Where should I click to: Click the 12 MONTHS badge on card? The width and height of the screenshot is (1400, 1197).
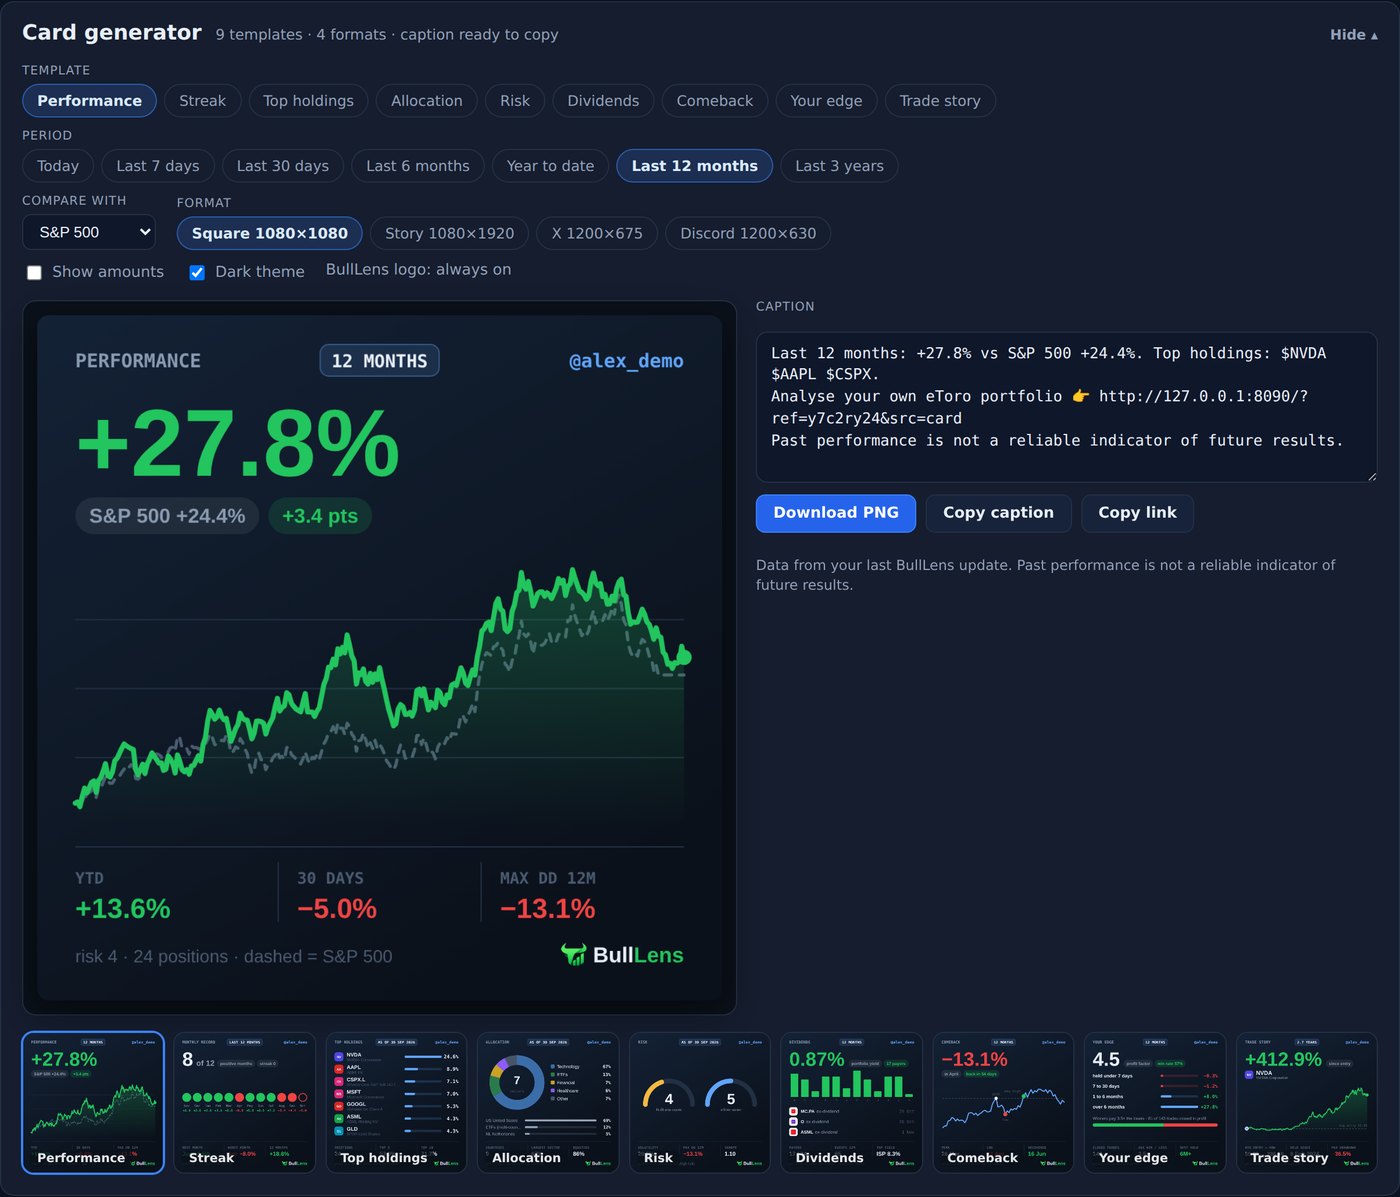pyautogui.click(x=379, y=361)
